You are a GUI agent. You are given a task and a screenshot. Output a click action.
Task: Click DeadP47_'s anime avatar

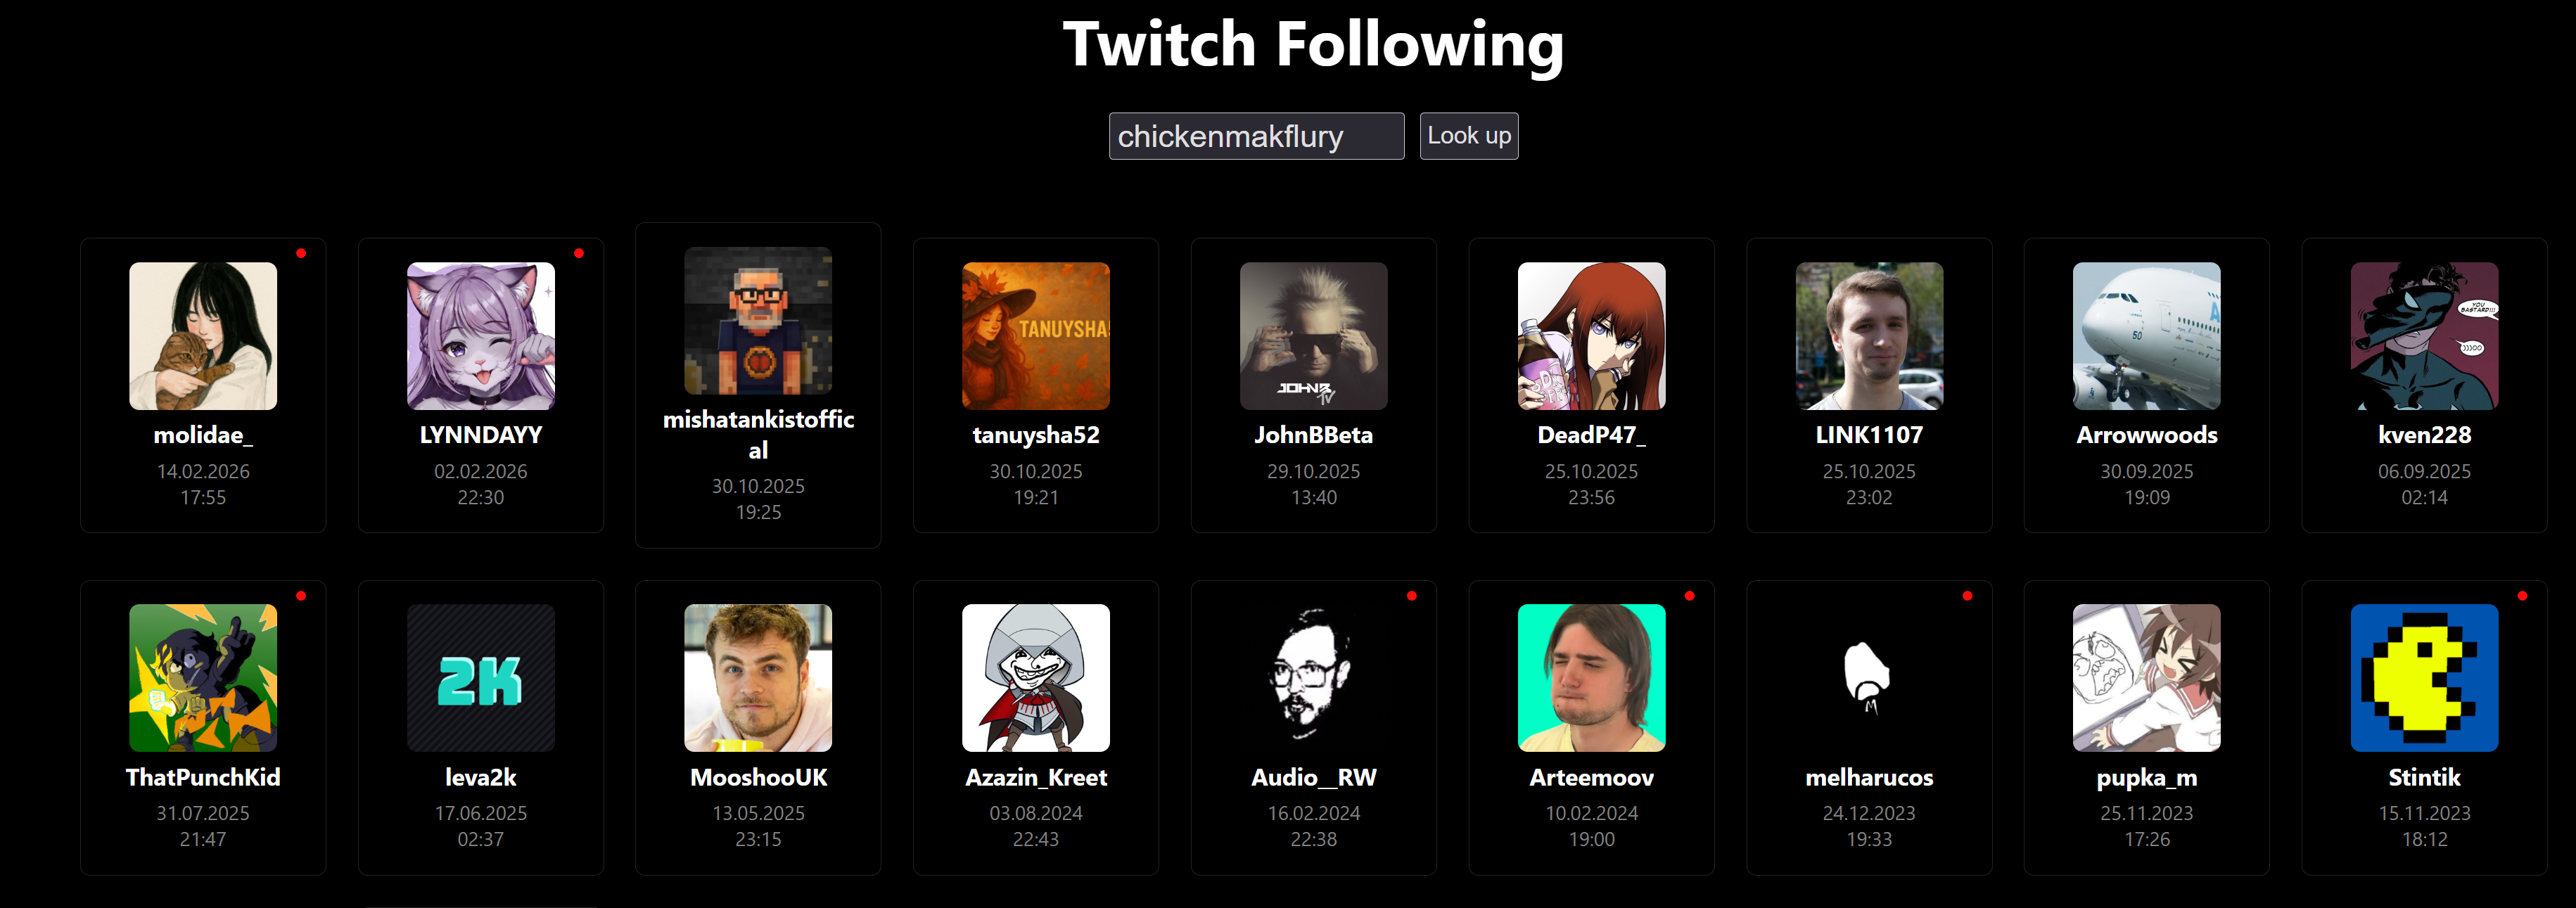(x=1592, y=336)
